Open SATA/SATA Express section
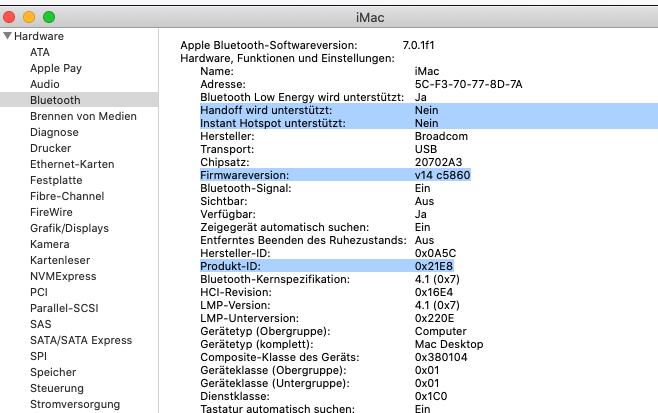 point(81,340)
